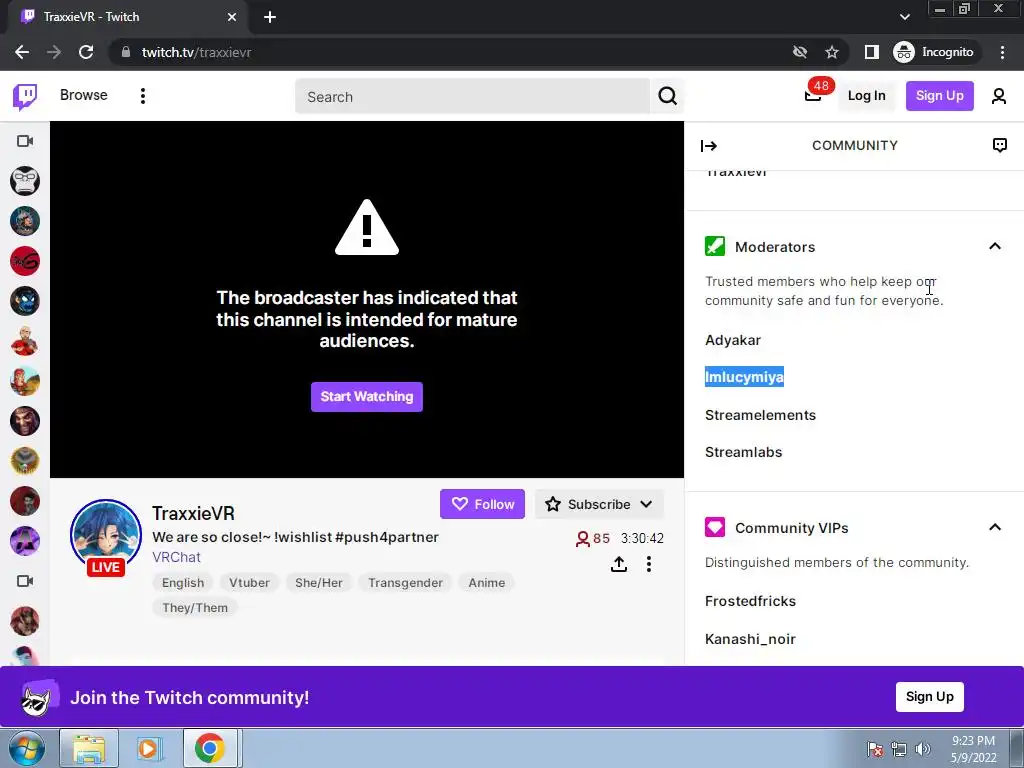Click the They/Them tag
This screenshot has width=1024, height=768.
[195, 607]
